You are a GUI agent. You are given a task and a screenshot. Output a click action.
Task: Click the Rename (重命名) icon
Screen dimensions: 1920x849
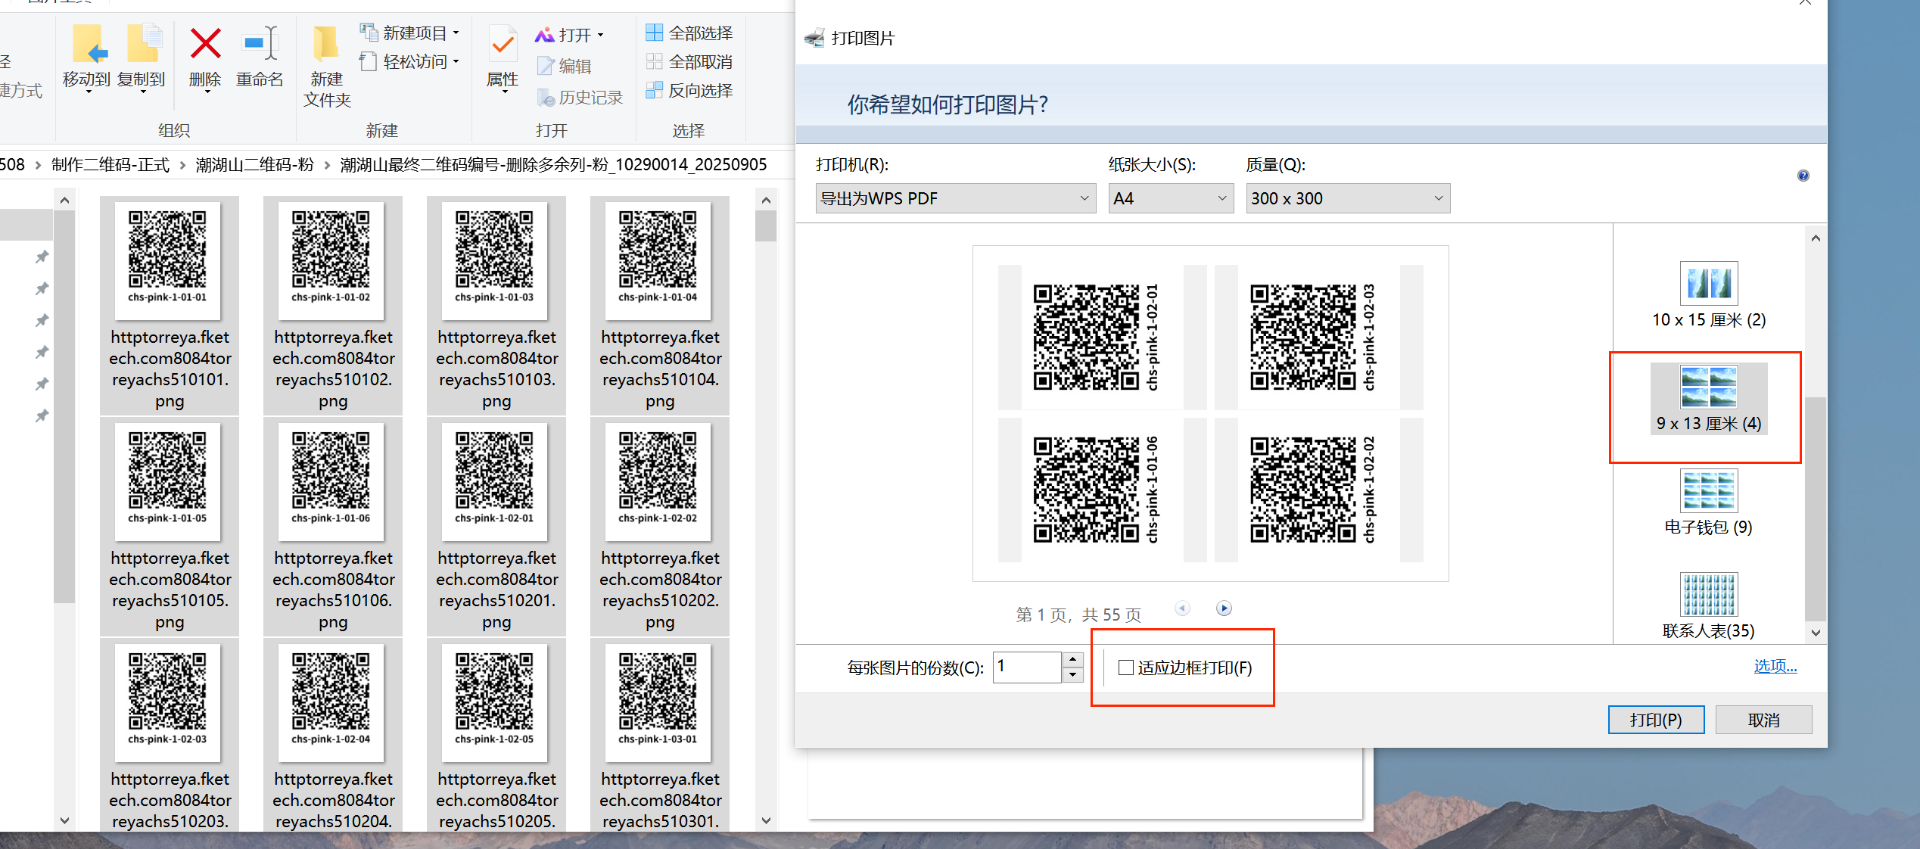pos(260,46)
